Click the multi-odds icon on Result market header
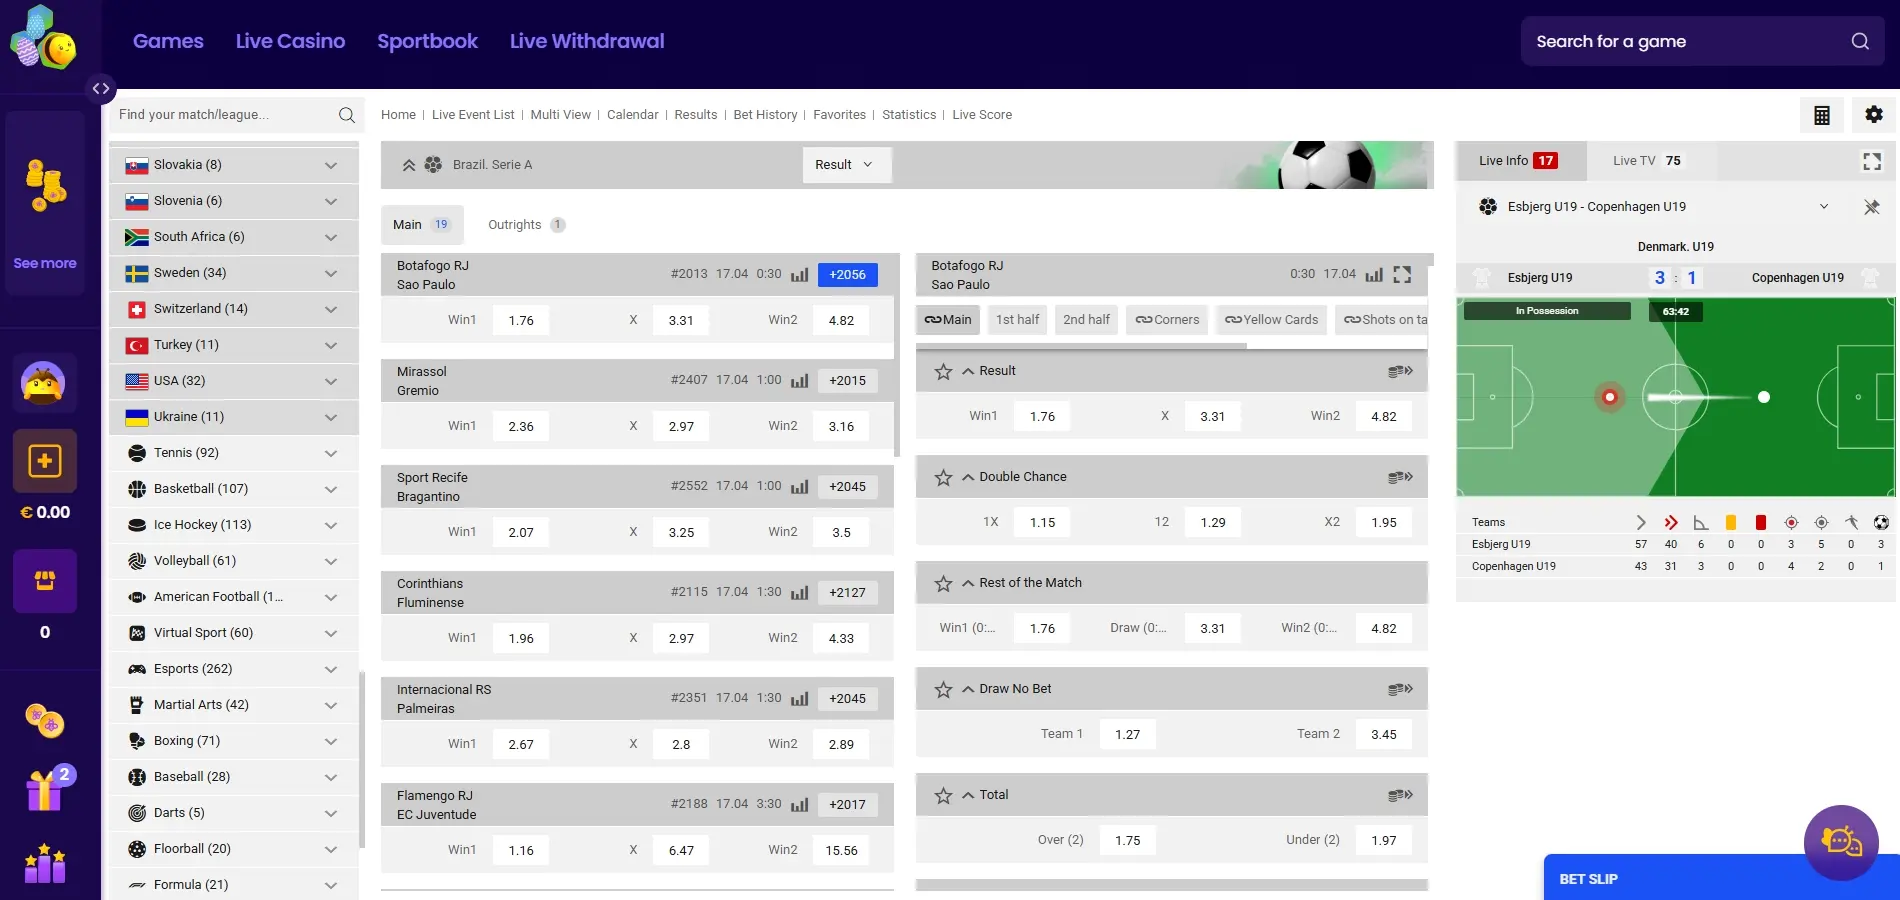 click(x=1399, y=370)
